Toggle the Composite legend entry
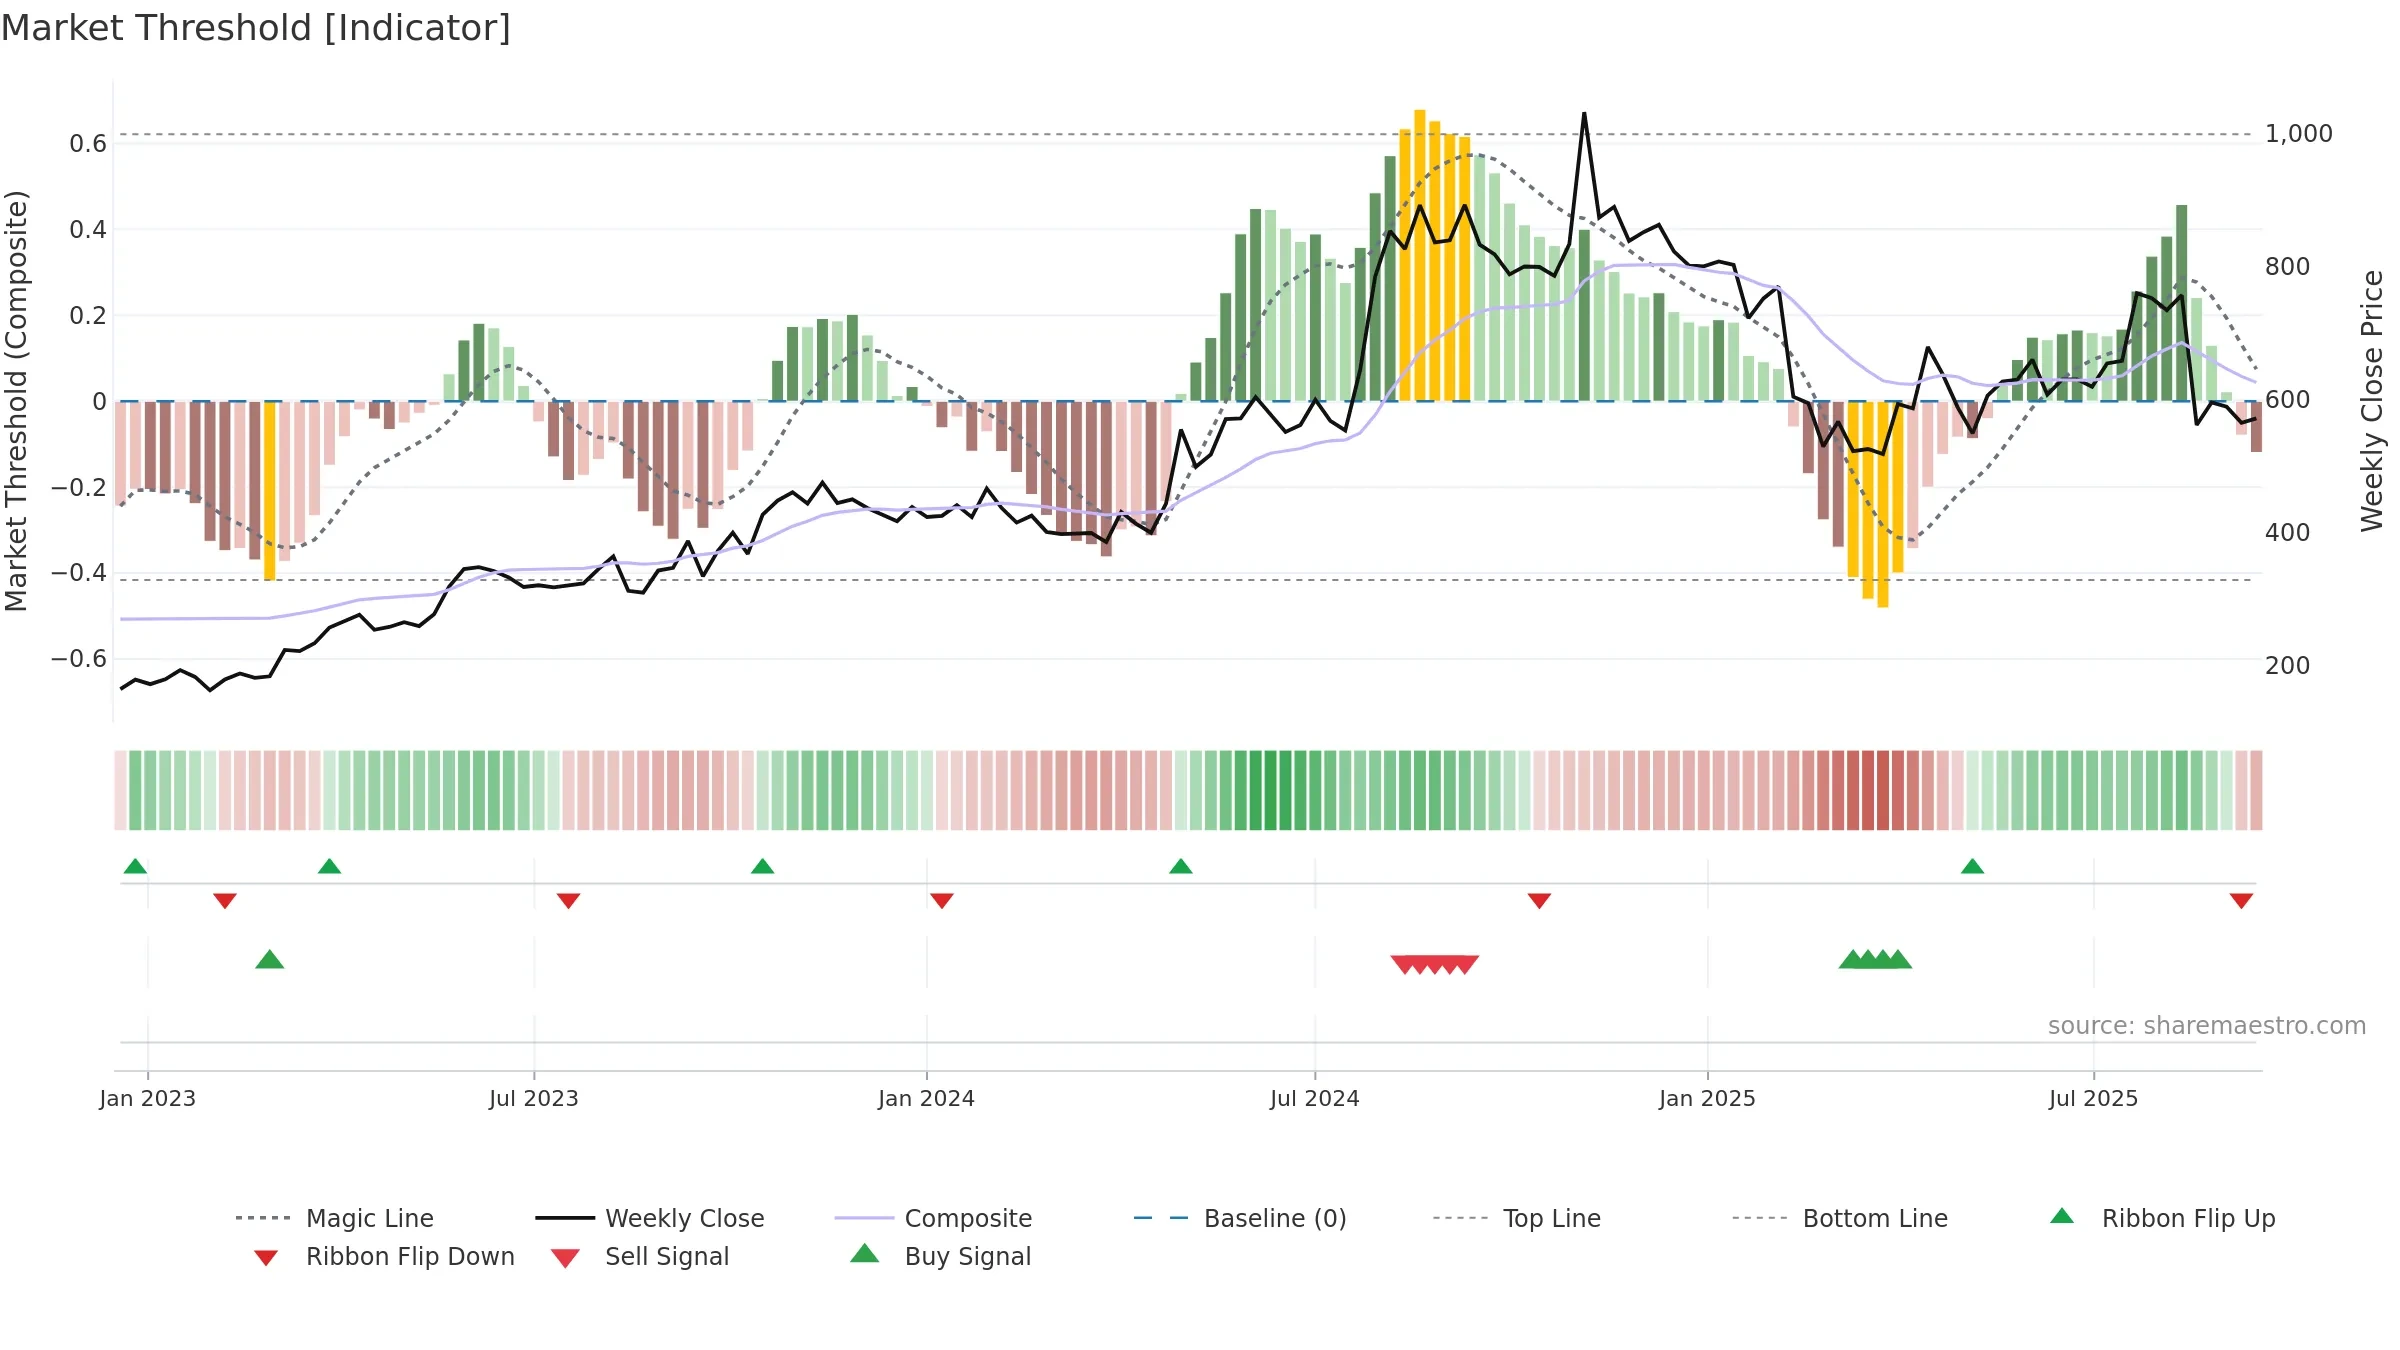Viewport: 2400px width, 1350px height. click(x=933, y=1218)
